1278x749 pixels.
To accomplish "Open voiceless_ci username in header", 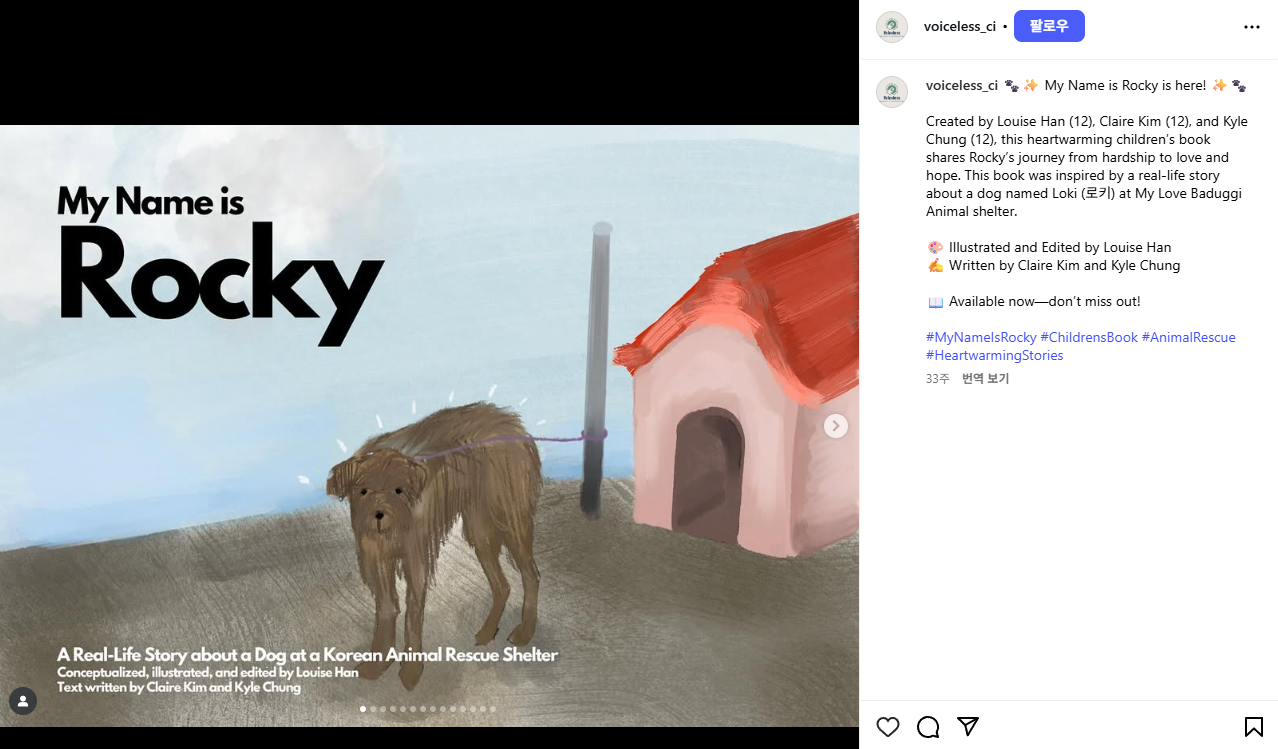I will click(x=960, y=27).
